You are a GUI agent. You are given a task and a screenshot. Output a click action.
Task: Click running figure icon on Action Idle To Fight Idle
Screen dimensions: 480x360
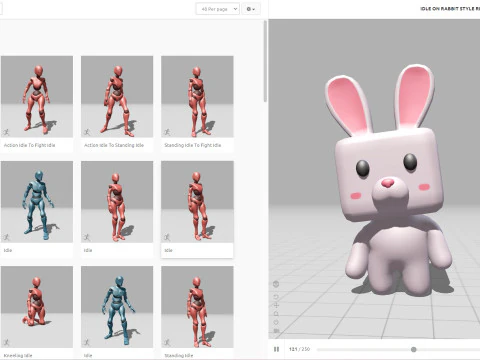[x=7, y=132]
